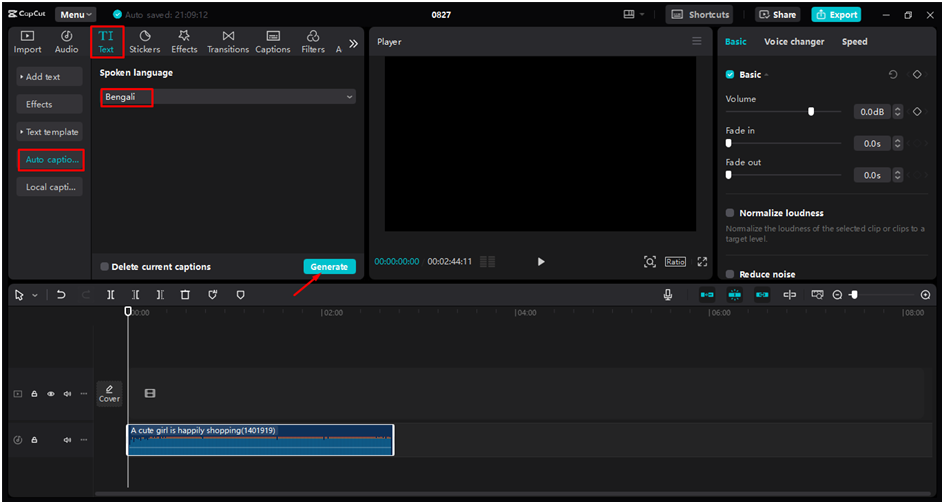Open the Import media tab

coord(28,42)
